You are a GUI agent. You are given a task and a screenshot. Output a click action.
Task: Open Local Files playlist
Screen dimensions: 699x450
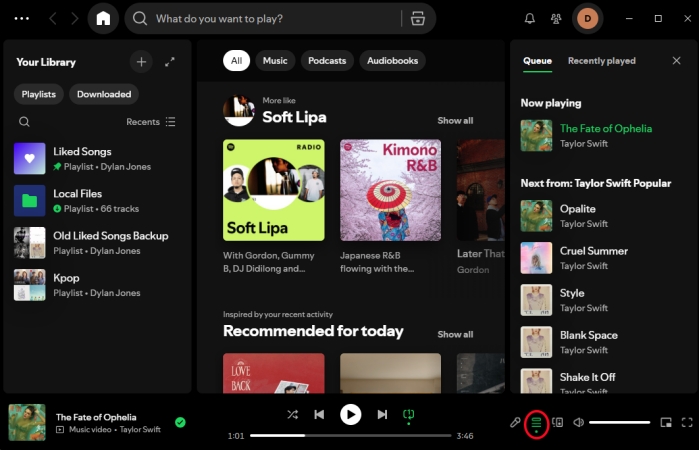tap(97, 201)
